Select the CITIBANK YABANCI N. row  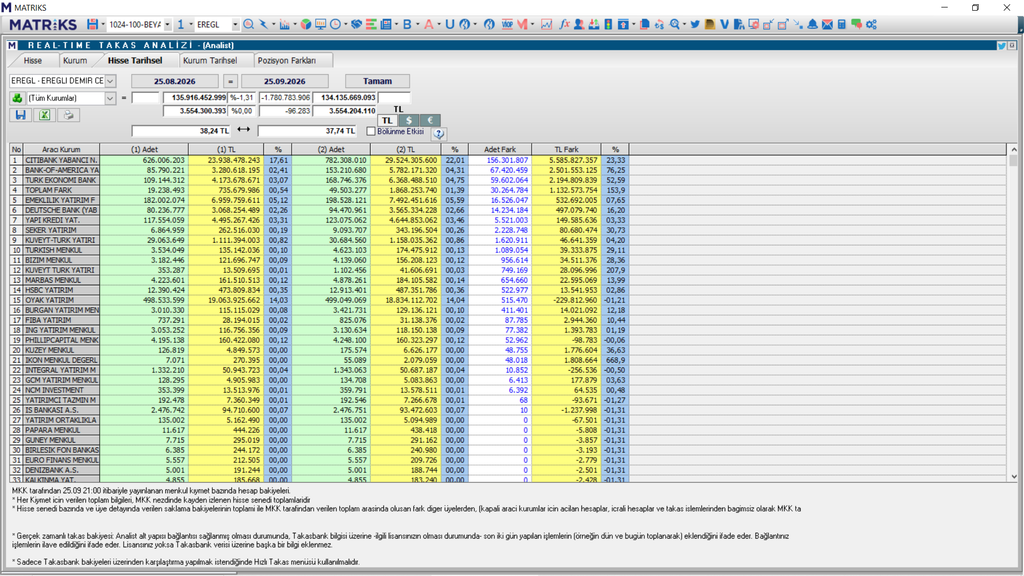click(319, 160)
